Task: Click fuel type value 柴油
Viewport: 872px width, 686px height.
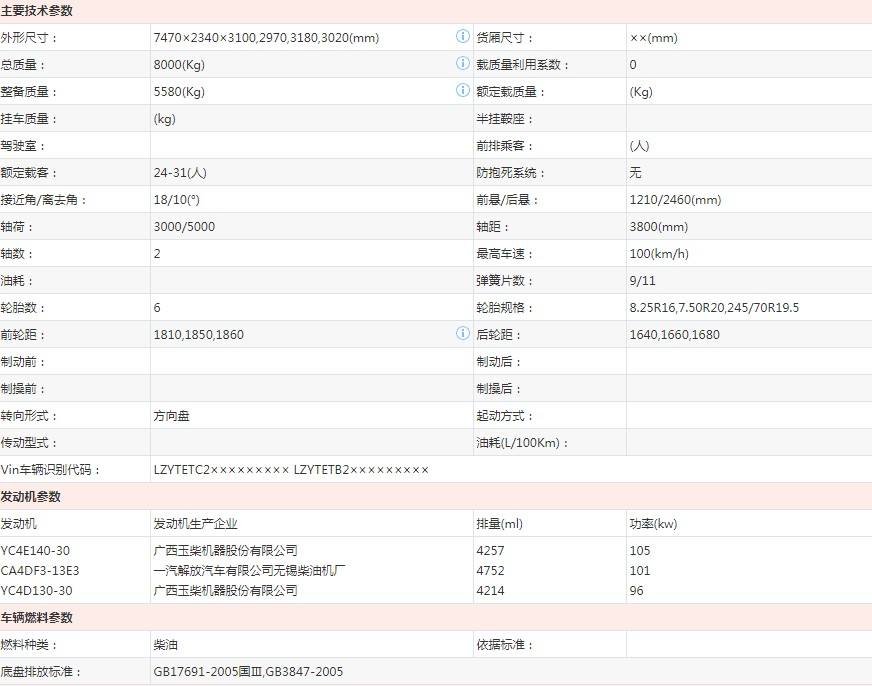Action: click(165, 645)
